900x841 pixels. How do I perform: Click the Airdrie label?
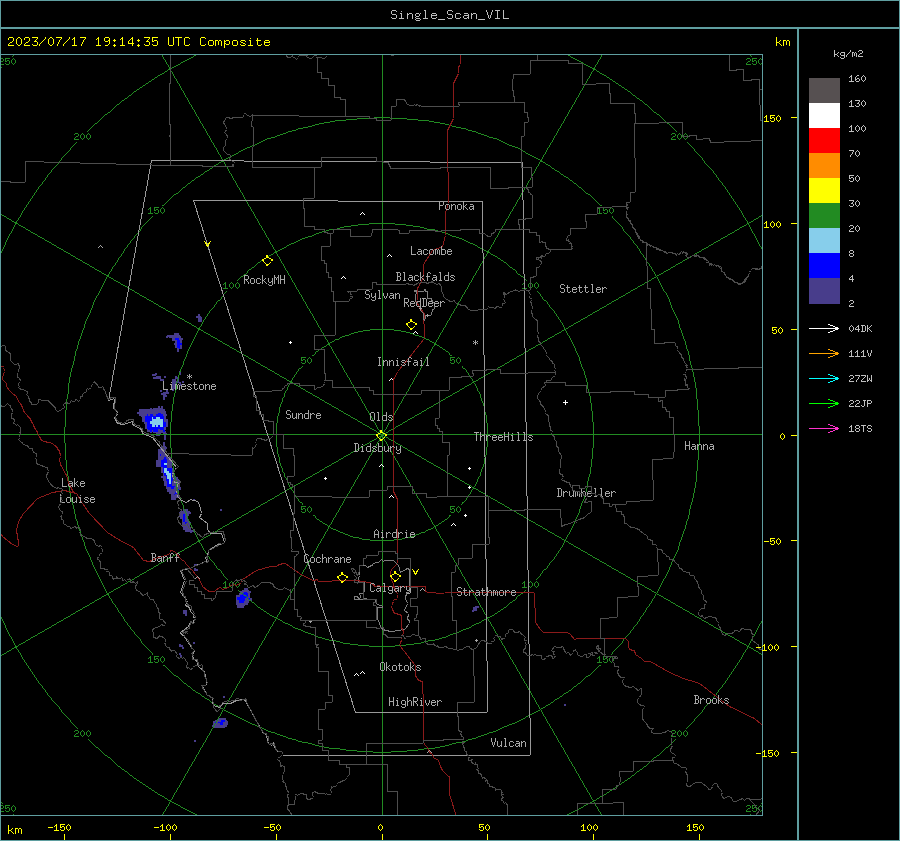394,534
